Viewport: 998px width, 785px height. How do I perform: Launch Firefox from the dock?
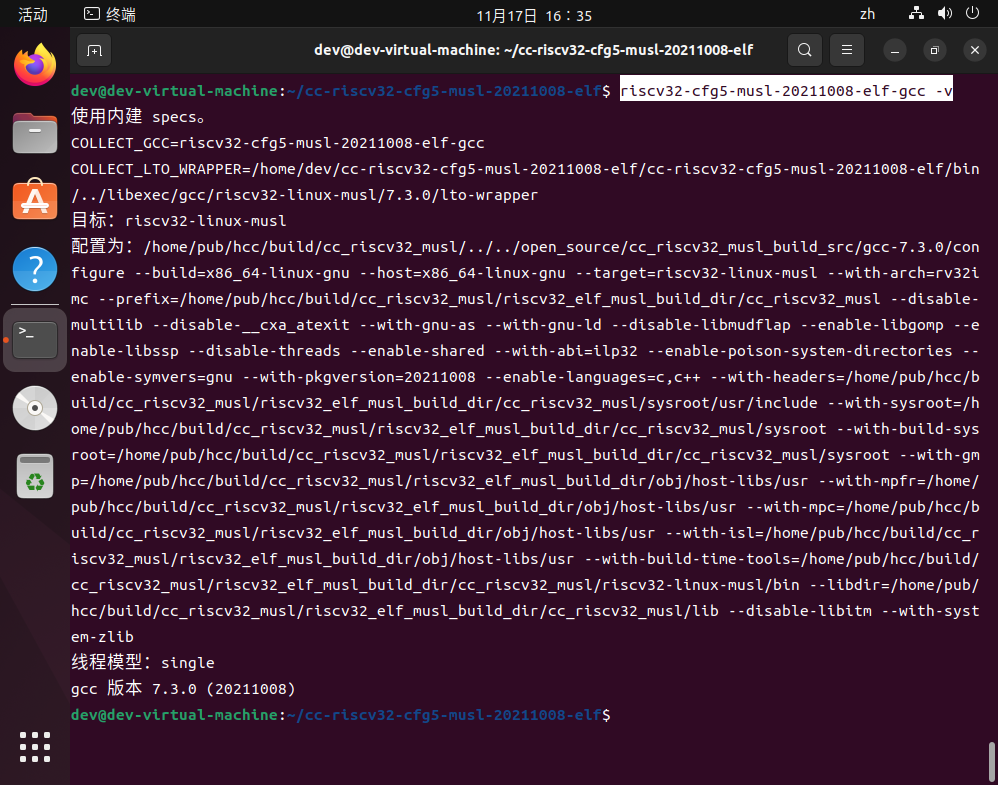[34, 65]
